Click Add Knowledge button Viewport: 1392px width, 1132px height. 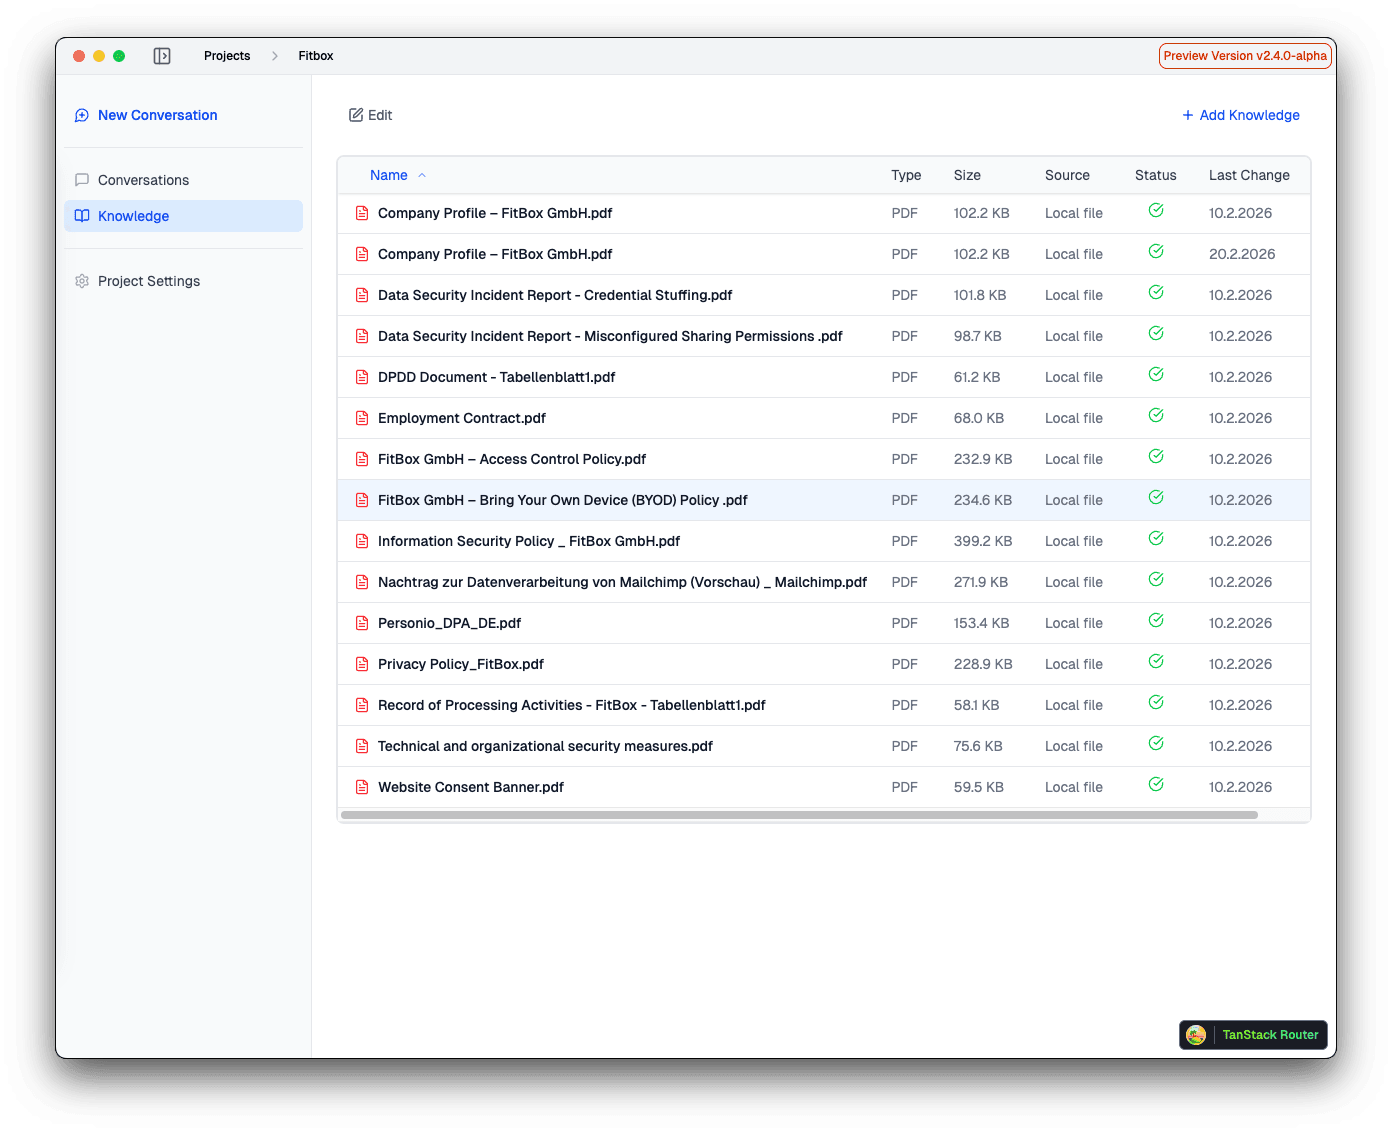tap(1241, 115)
